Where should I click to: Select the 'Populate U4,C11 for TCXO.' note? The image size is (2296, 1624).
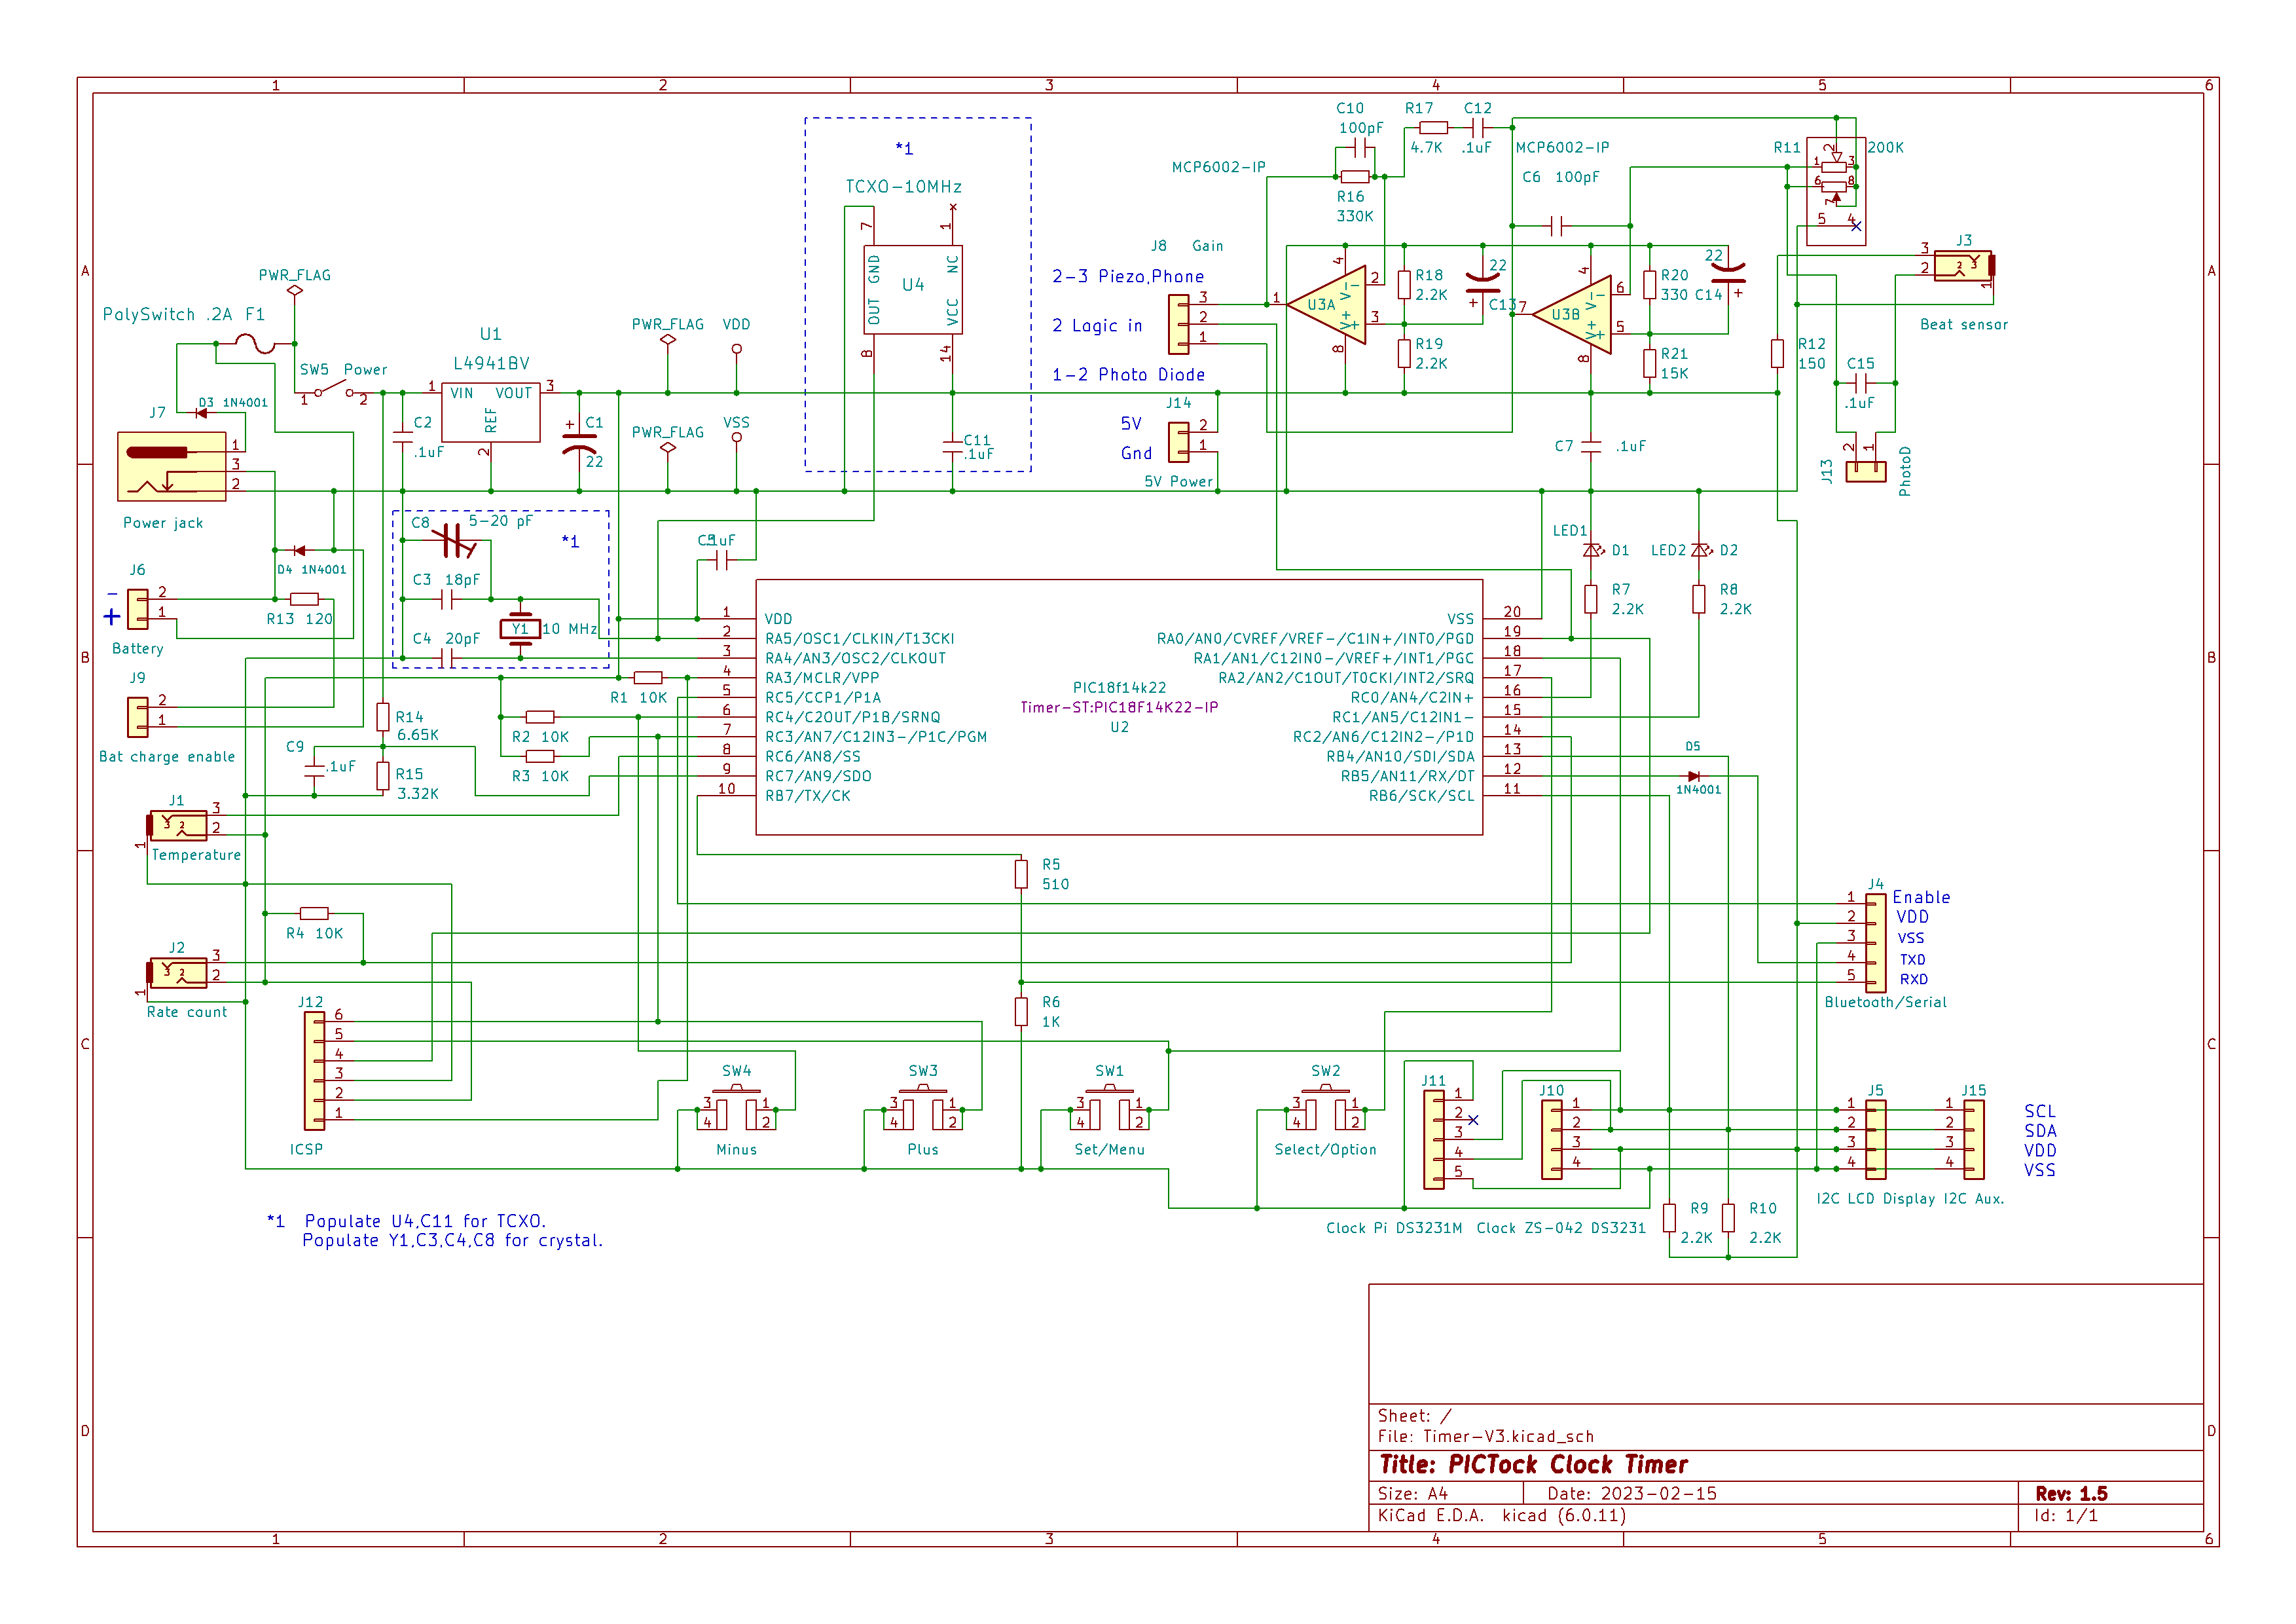click(x=425, y=1221)
